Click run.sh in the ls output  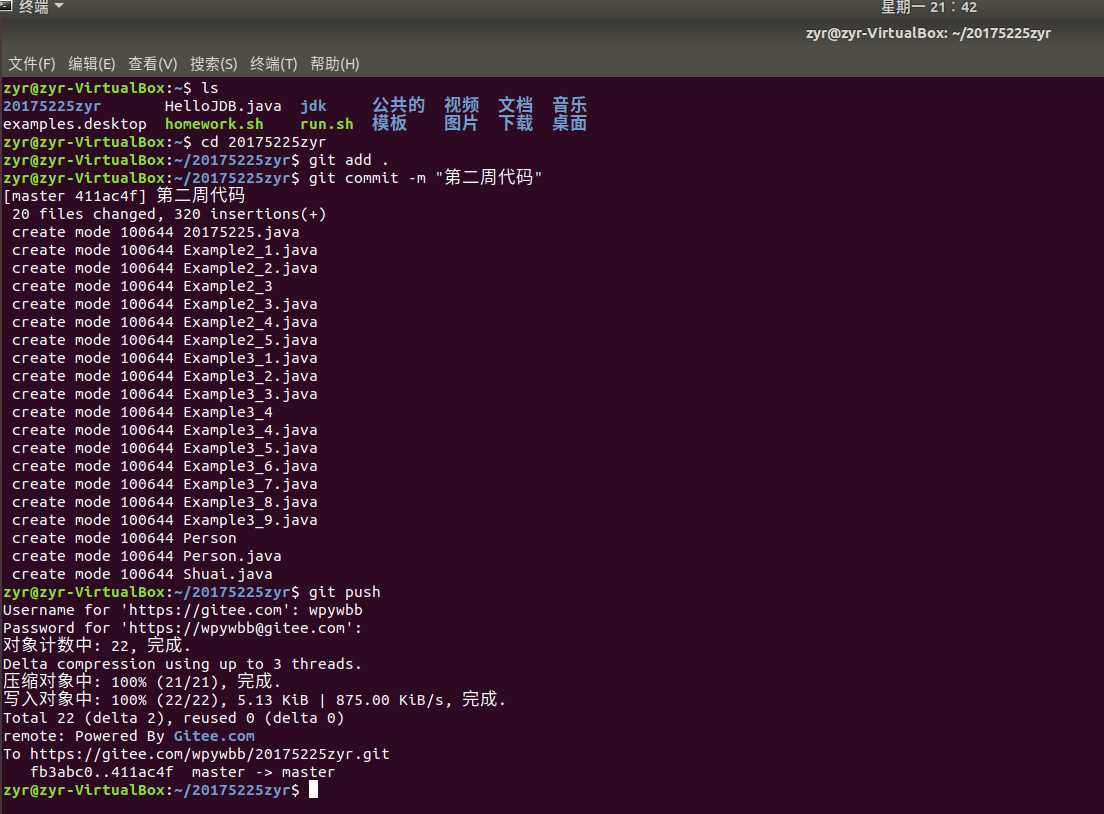[327, 124]
